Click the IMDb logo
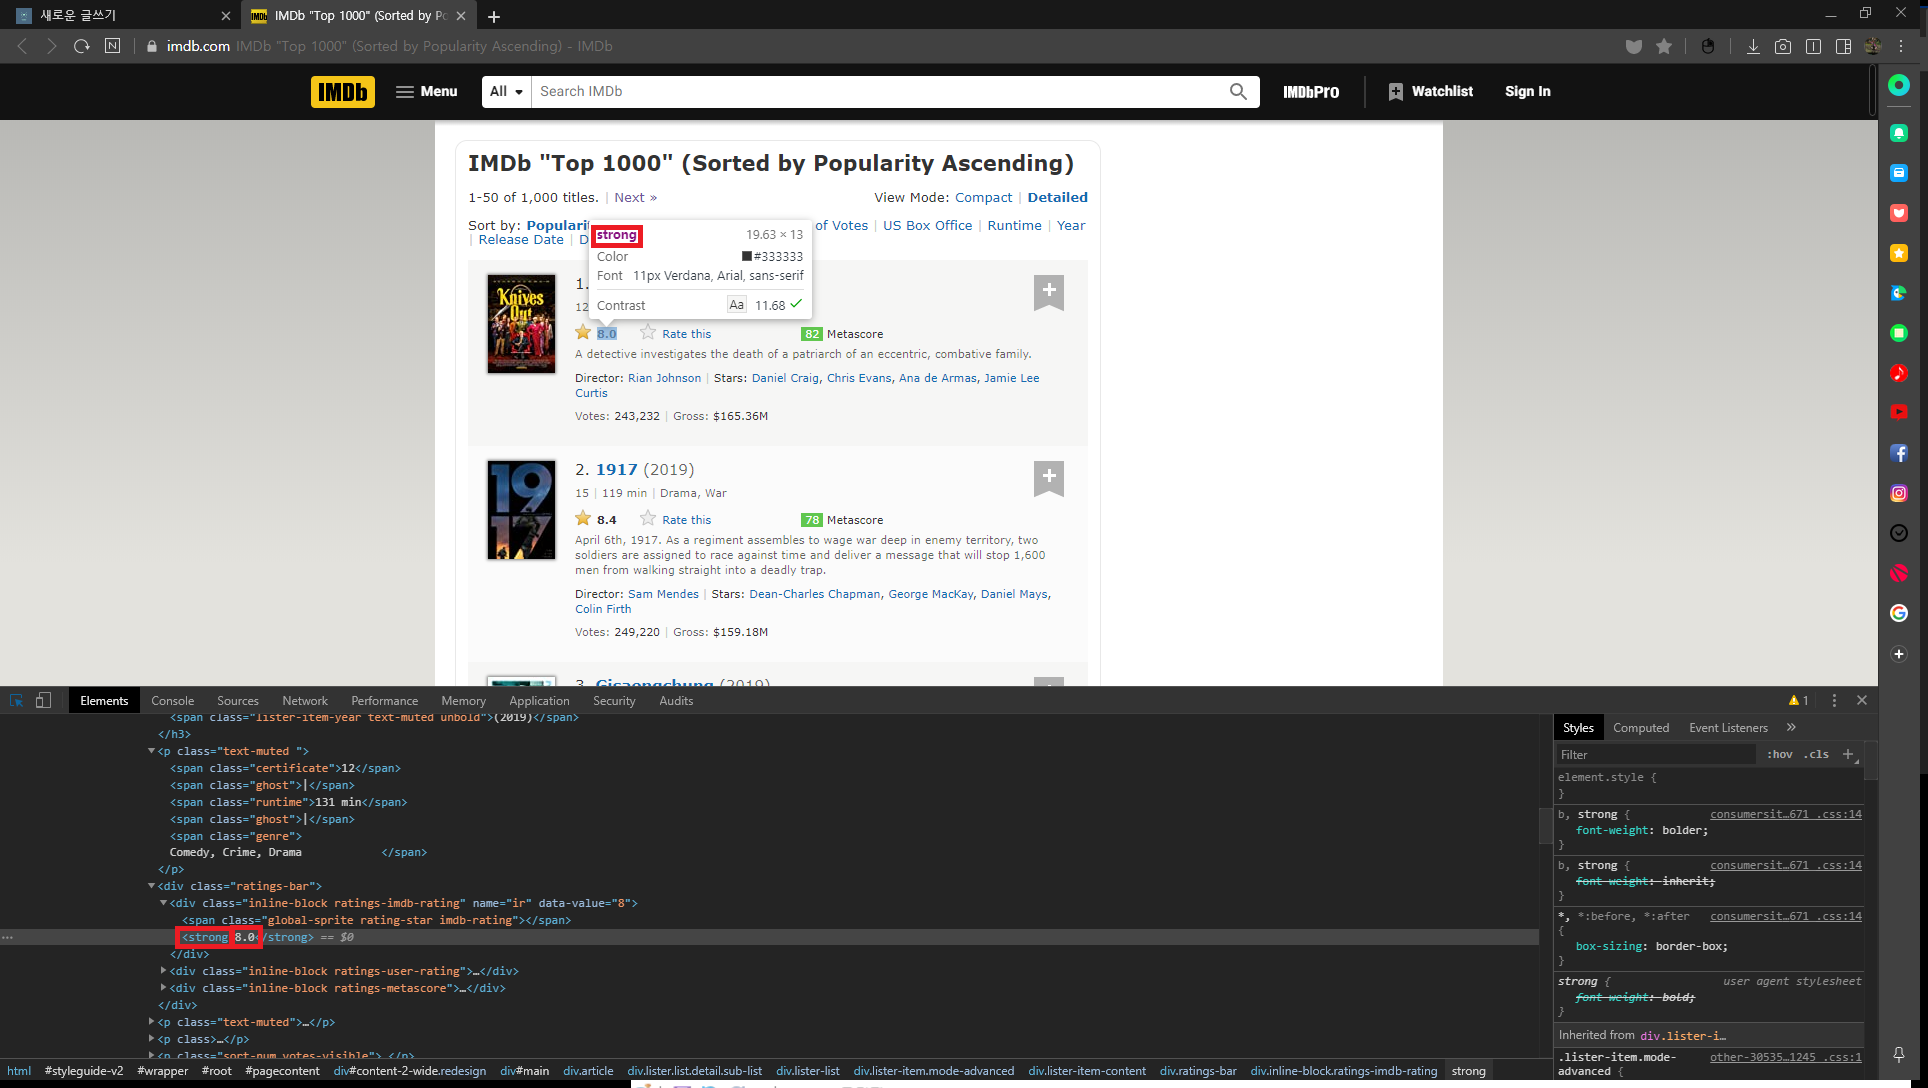Image resolution: width=1928 pixels, height=1088 pixels. (x=342, y=92)
